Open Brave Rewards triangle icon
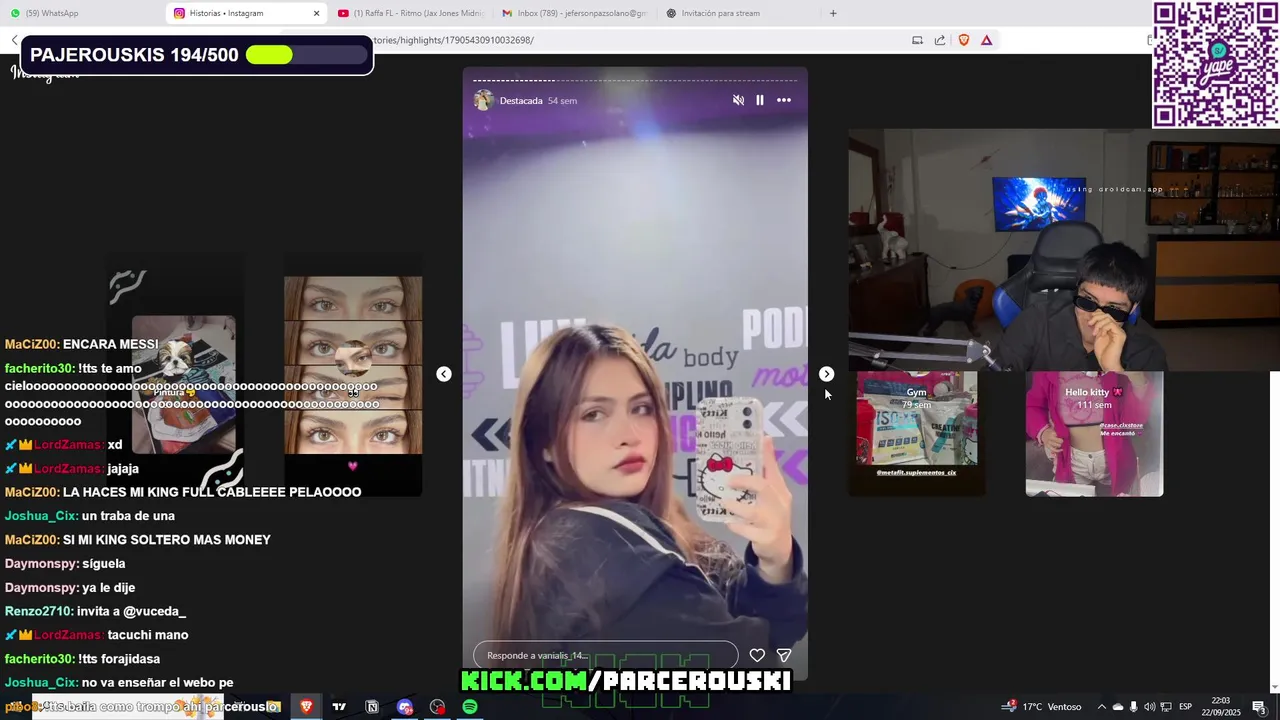 click(x=987, y=40)
